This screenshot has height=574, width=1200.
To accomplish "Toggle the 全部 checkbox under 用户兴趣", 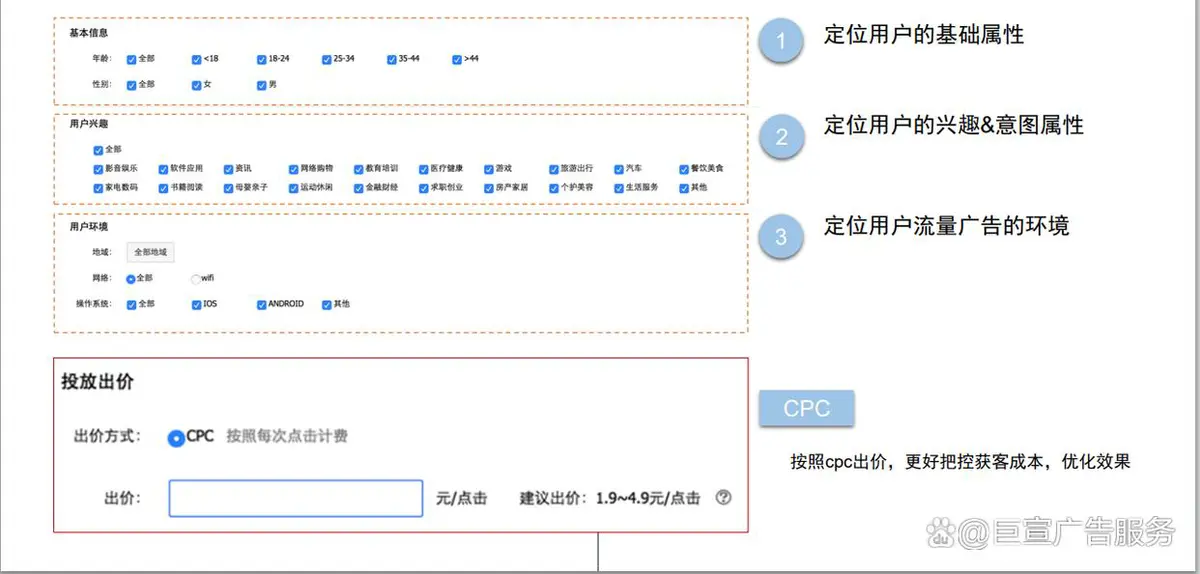I will pos(98,150).
